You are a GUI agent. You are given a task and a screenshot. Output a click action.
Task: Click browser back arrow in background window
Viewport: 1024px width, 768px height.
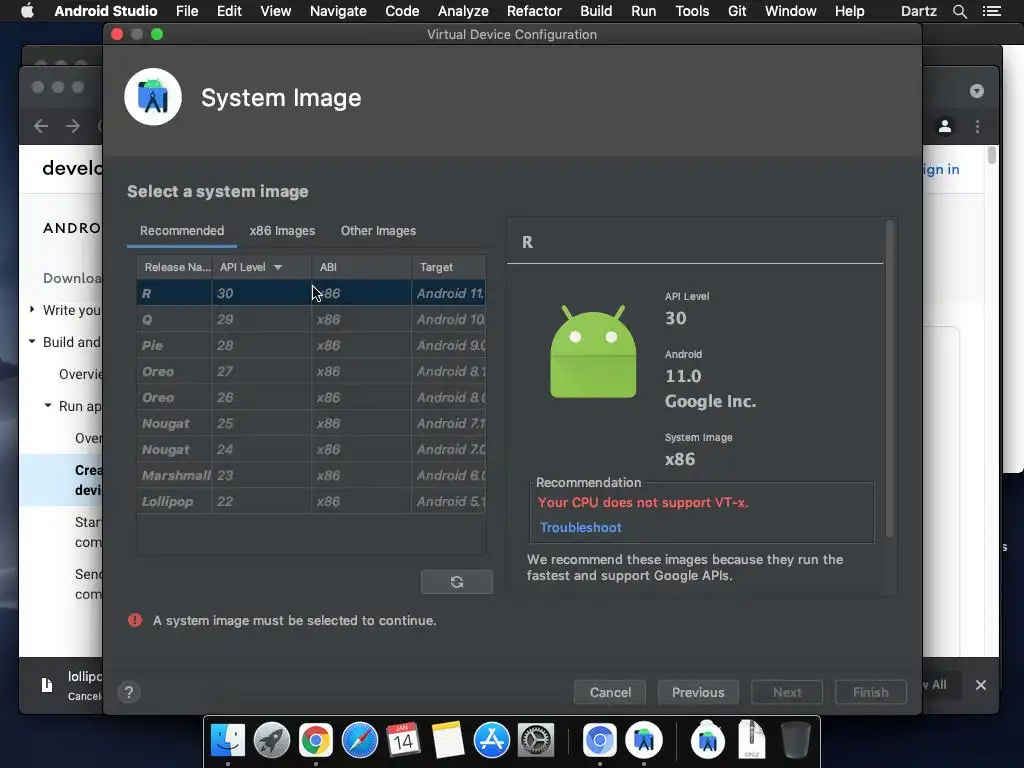point(41,126)
